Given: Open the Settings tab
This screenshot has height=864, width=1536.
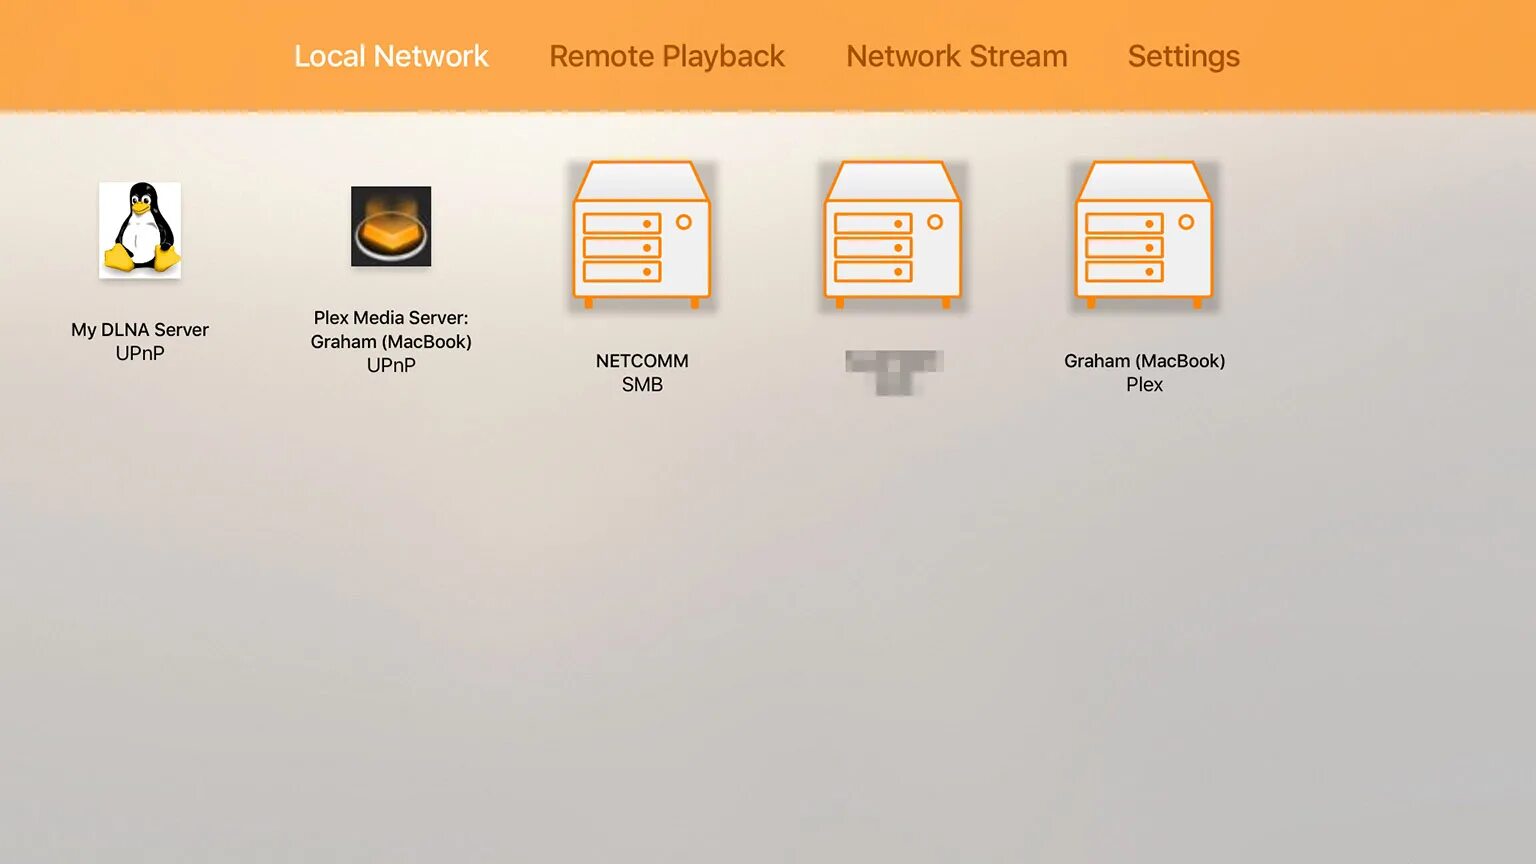Looking at the screenshot, I should click(1184, 57).
